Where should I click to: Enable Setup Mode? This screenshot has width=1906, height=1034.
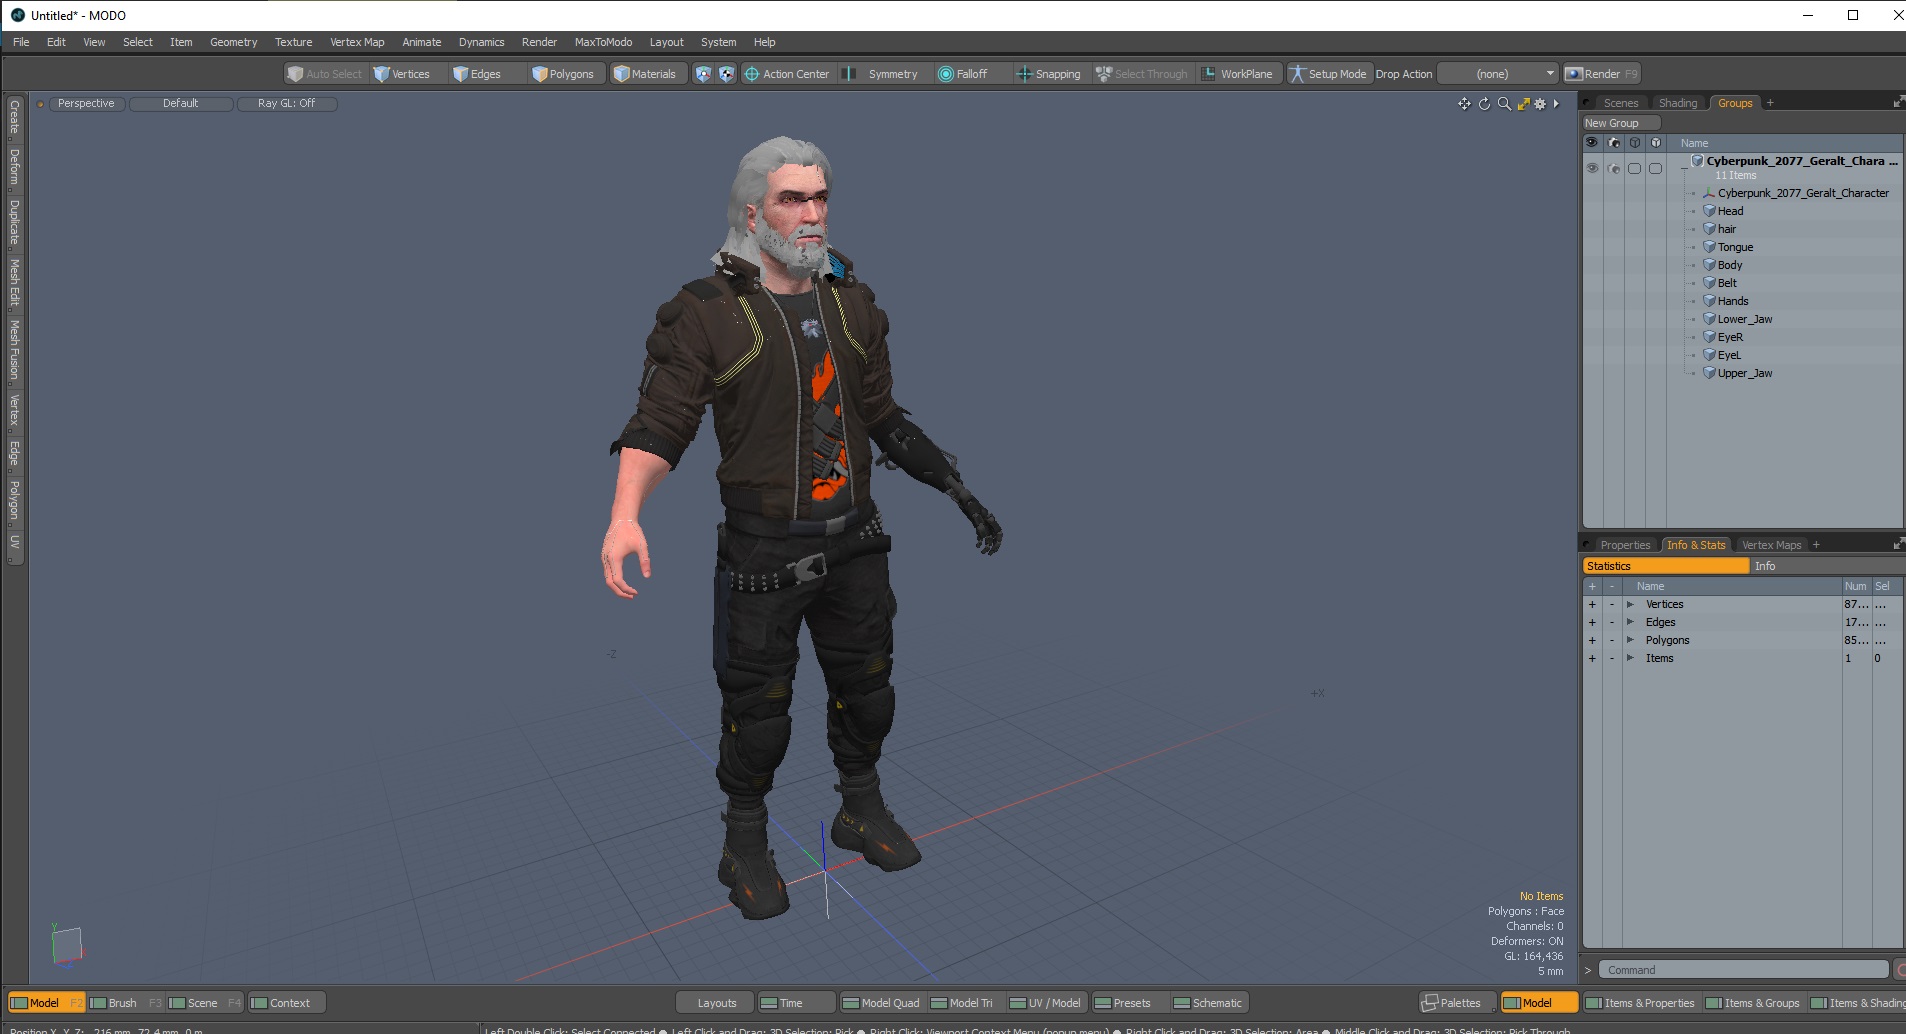[x=1328, y=74]
